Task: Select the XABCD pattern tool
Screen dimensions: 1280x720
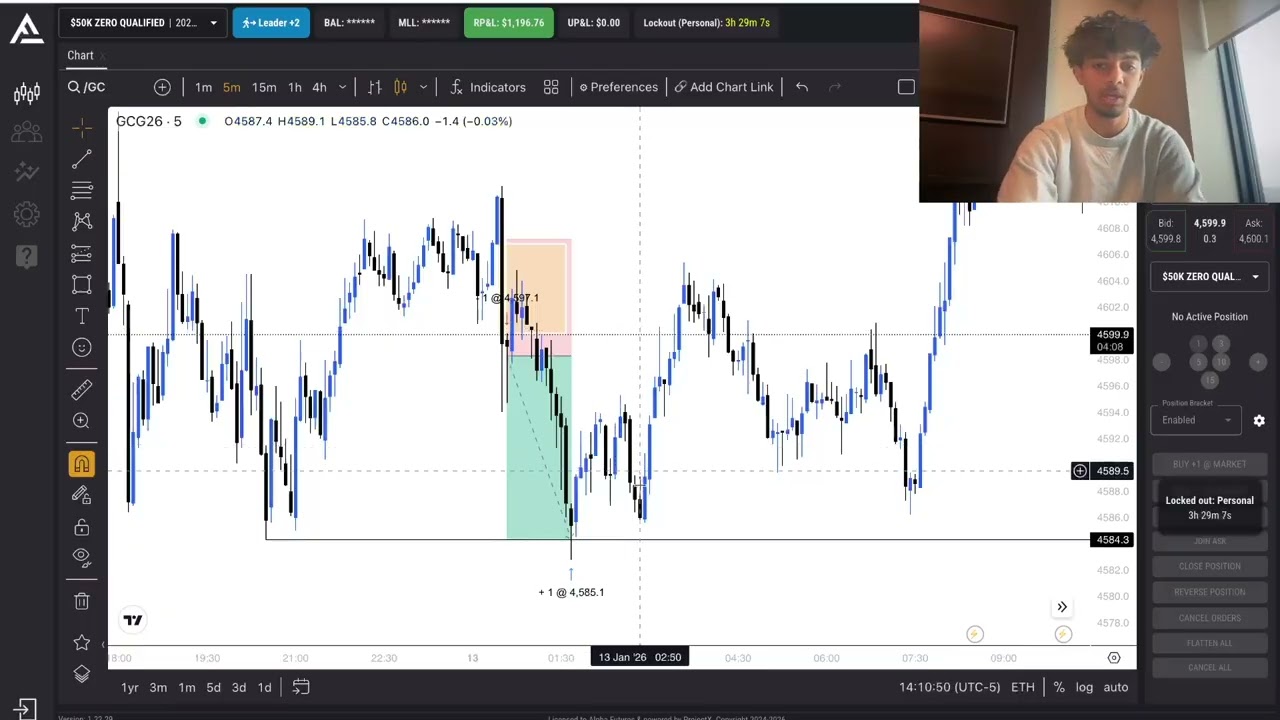Action: click(x=82, y=221)
